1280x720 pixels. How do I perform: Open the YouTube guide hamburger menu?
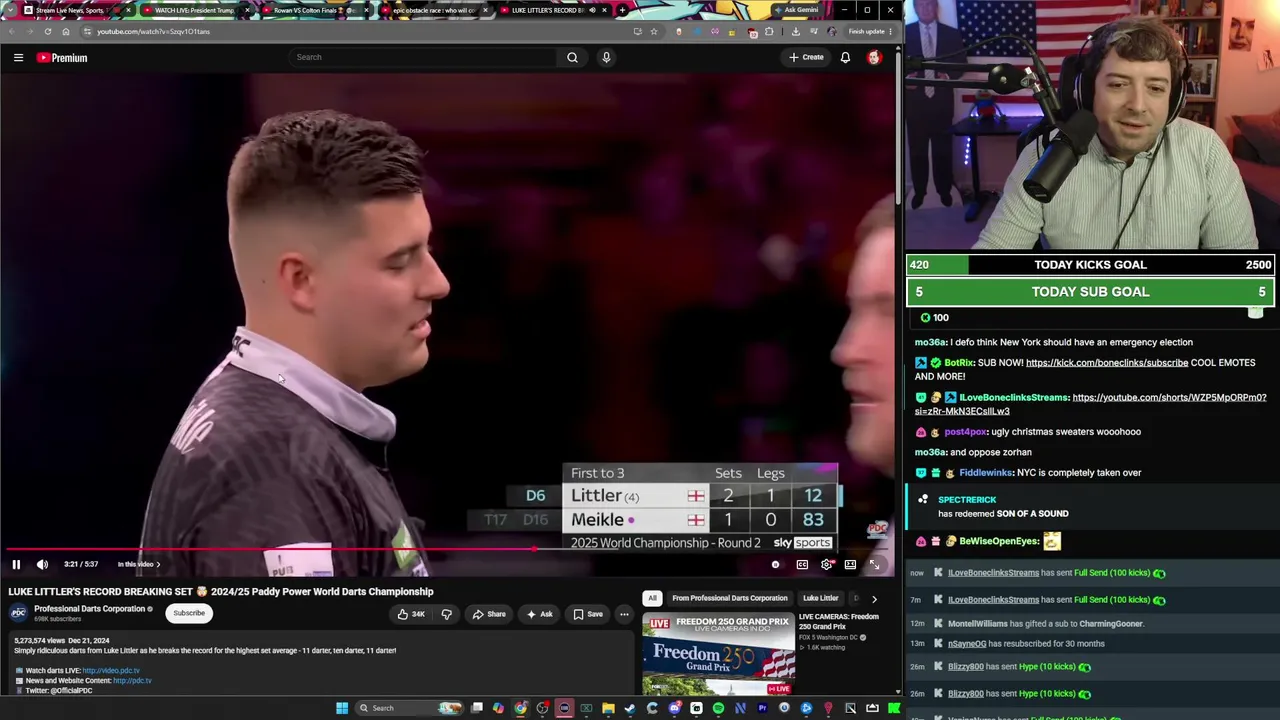18,58
